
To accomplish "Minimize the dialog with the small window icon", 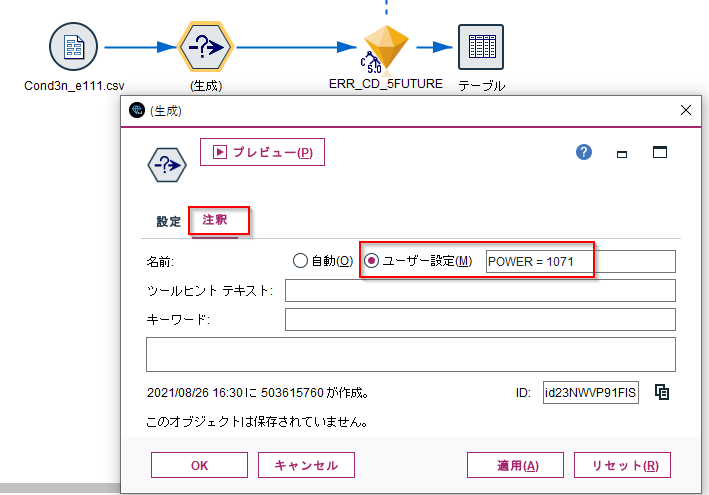I will (x=622, y=154).
